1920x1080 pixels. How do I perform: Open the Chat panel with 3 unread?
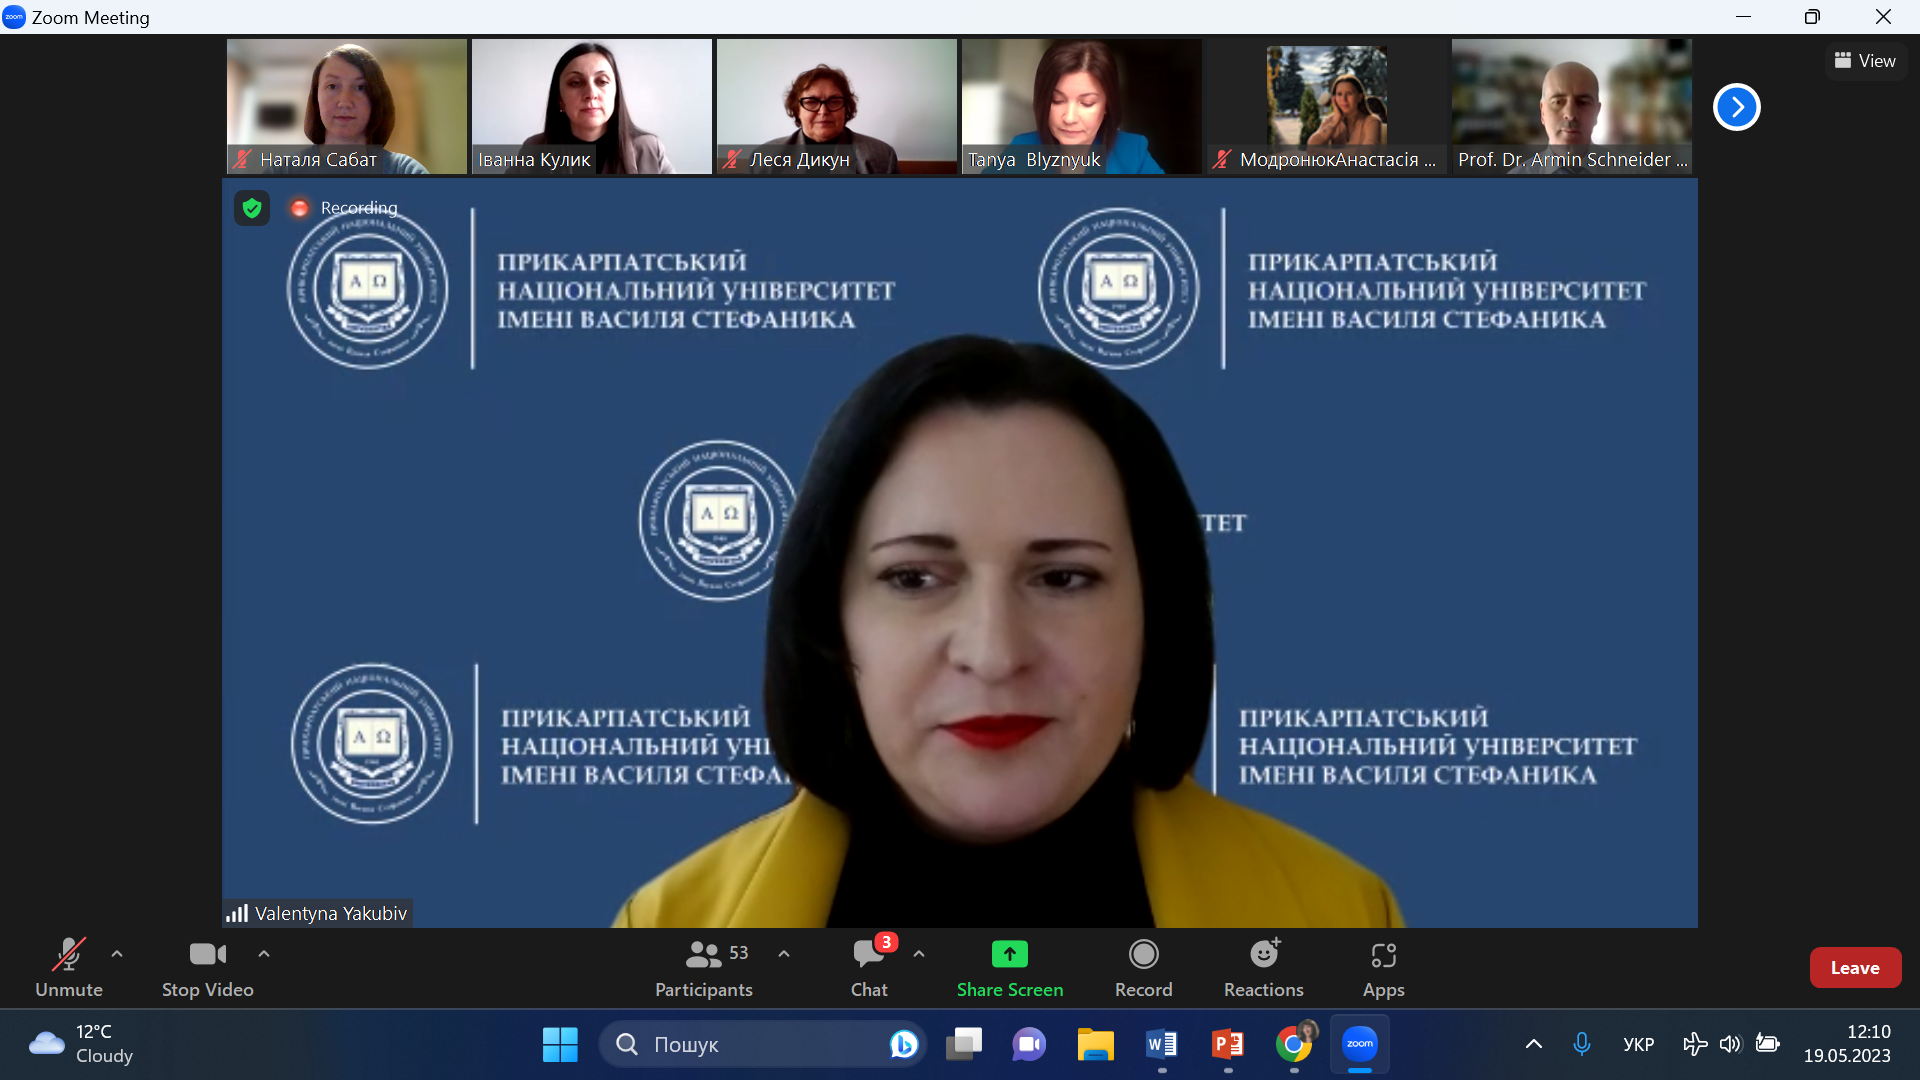868,967
